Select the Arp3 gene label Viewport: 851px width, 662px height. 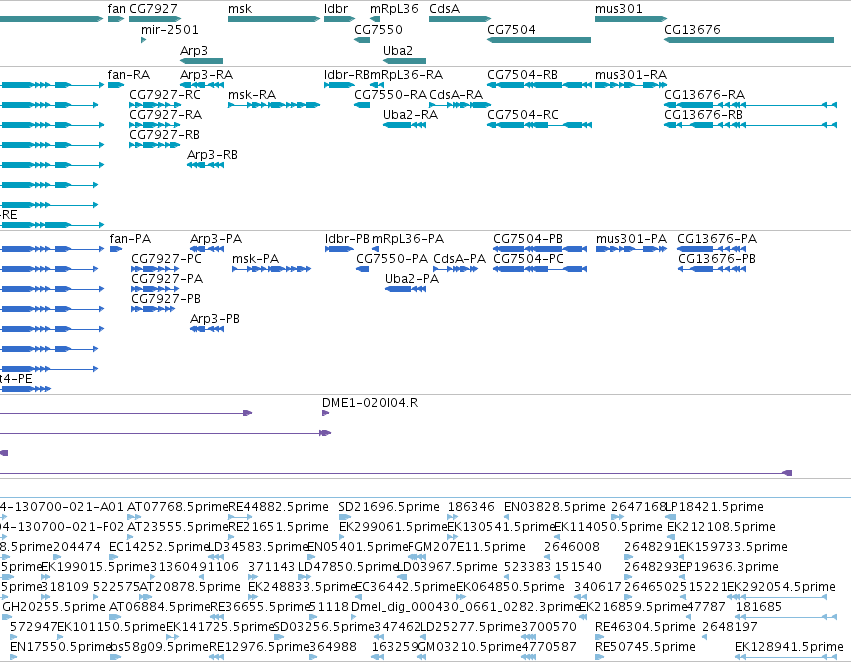(194, 50)
